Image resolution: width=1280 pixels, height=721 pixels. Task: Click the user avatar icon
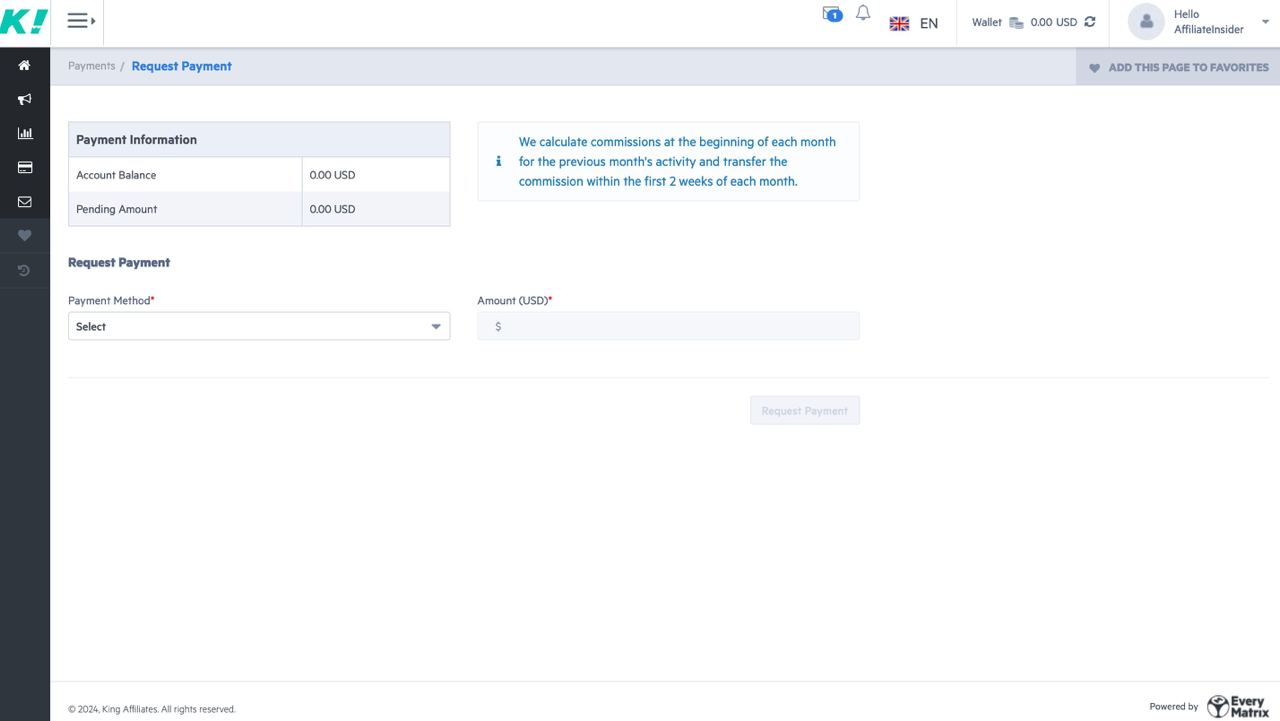(1146, 22)
